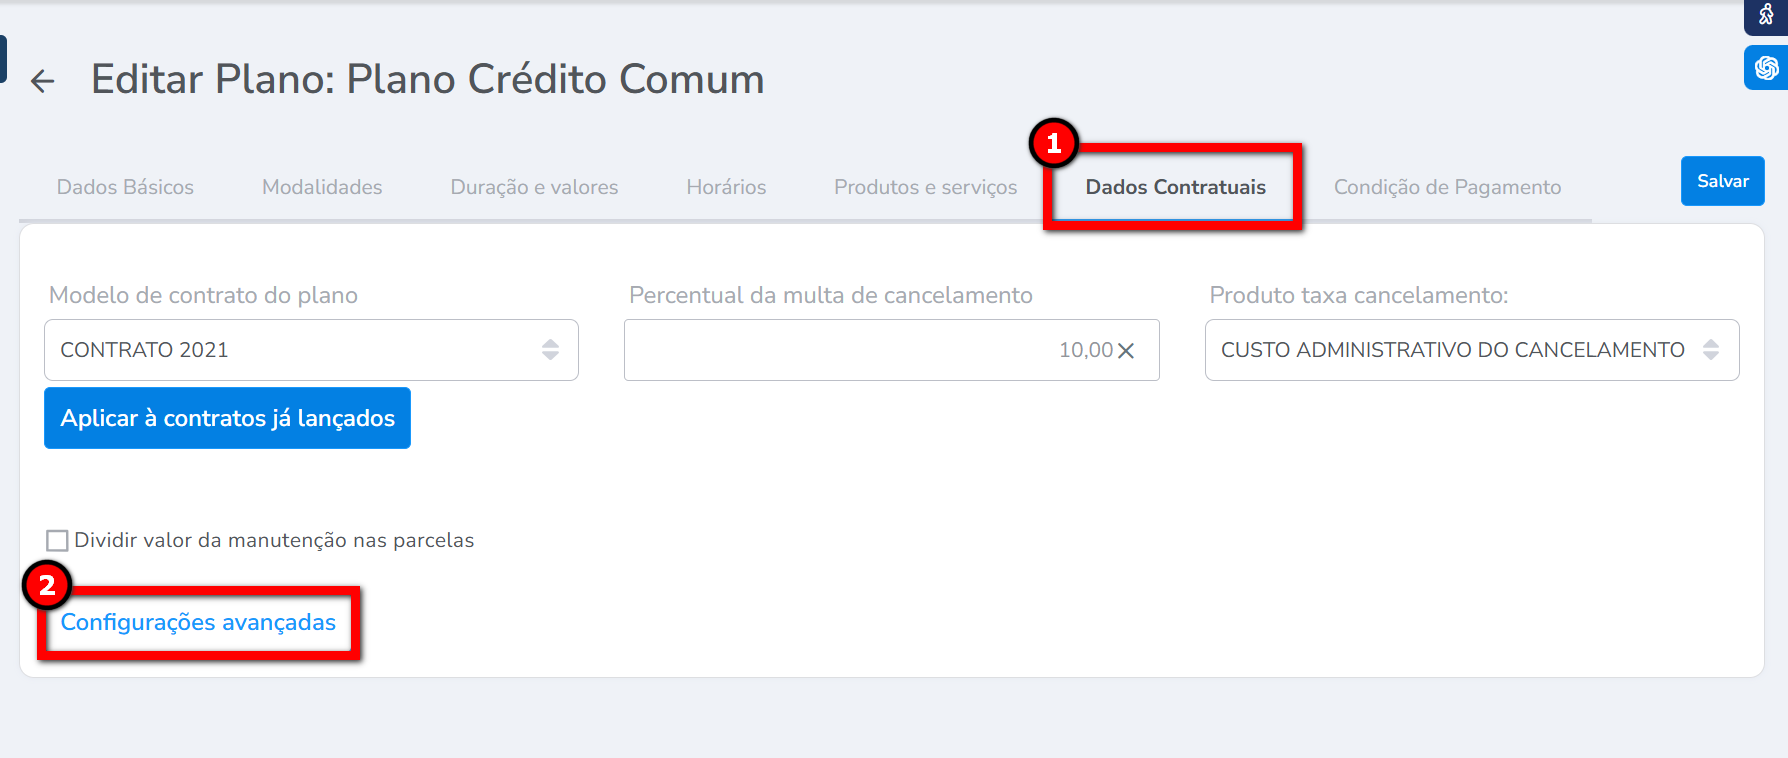
Task: Select the Horários tab
Action: coord(726,187)
